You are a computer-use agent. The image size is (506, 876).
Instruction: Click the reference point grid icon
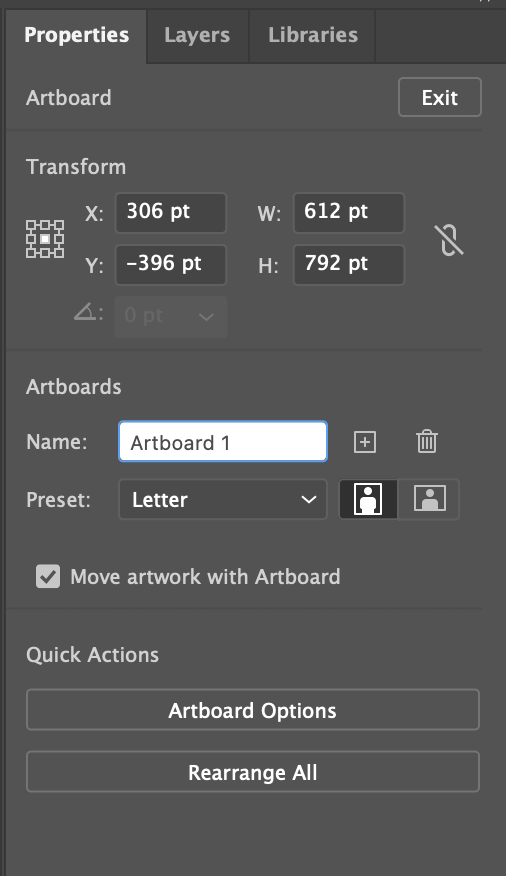45,239
